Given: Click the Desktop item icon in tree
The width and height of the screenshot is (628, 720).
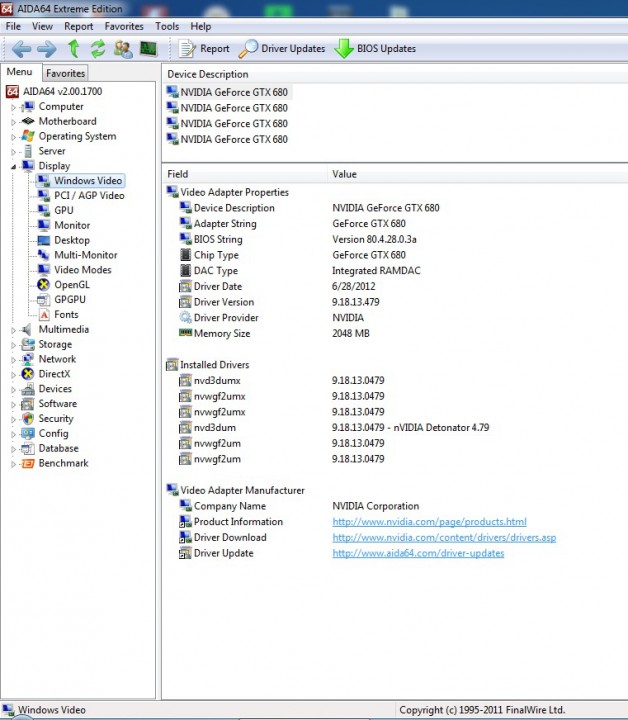Looking at the screenshot, I should coord(44,240).
